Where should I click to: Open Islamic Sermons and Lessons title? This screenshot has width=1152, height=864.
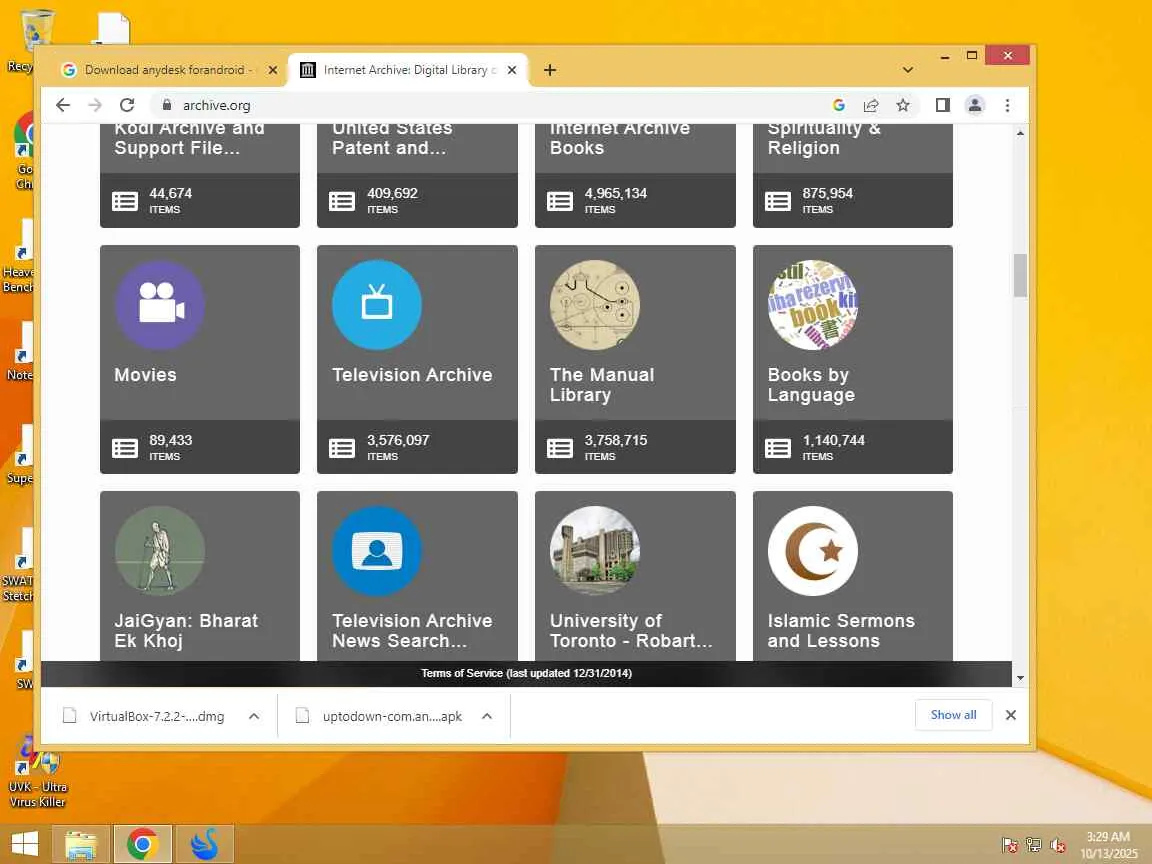coord(841,630)
